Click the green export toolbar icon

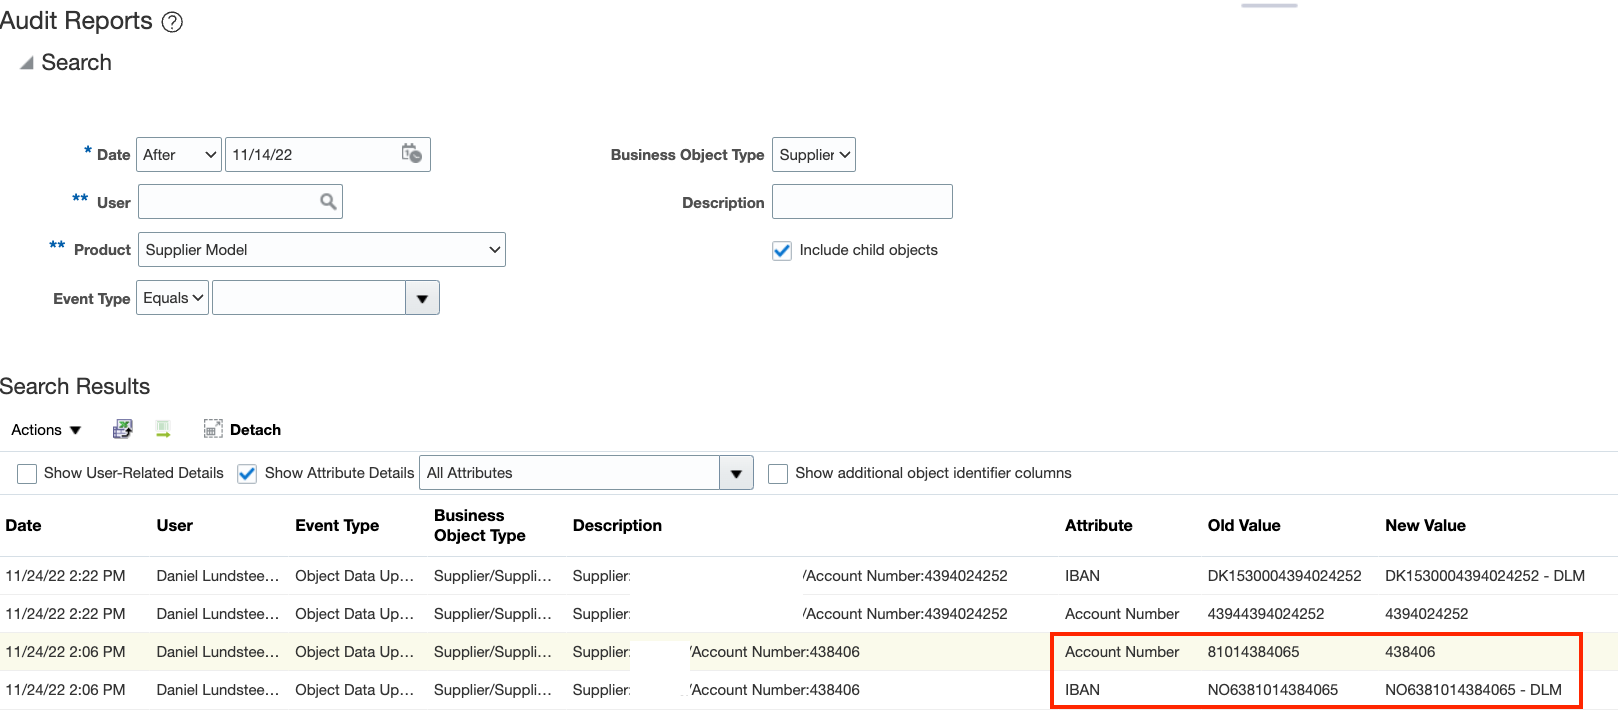coord(163,429)
